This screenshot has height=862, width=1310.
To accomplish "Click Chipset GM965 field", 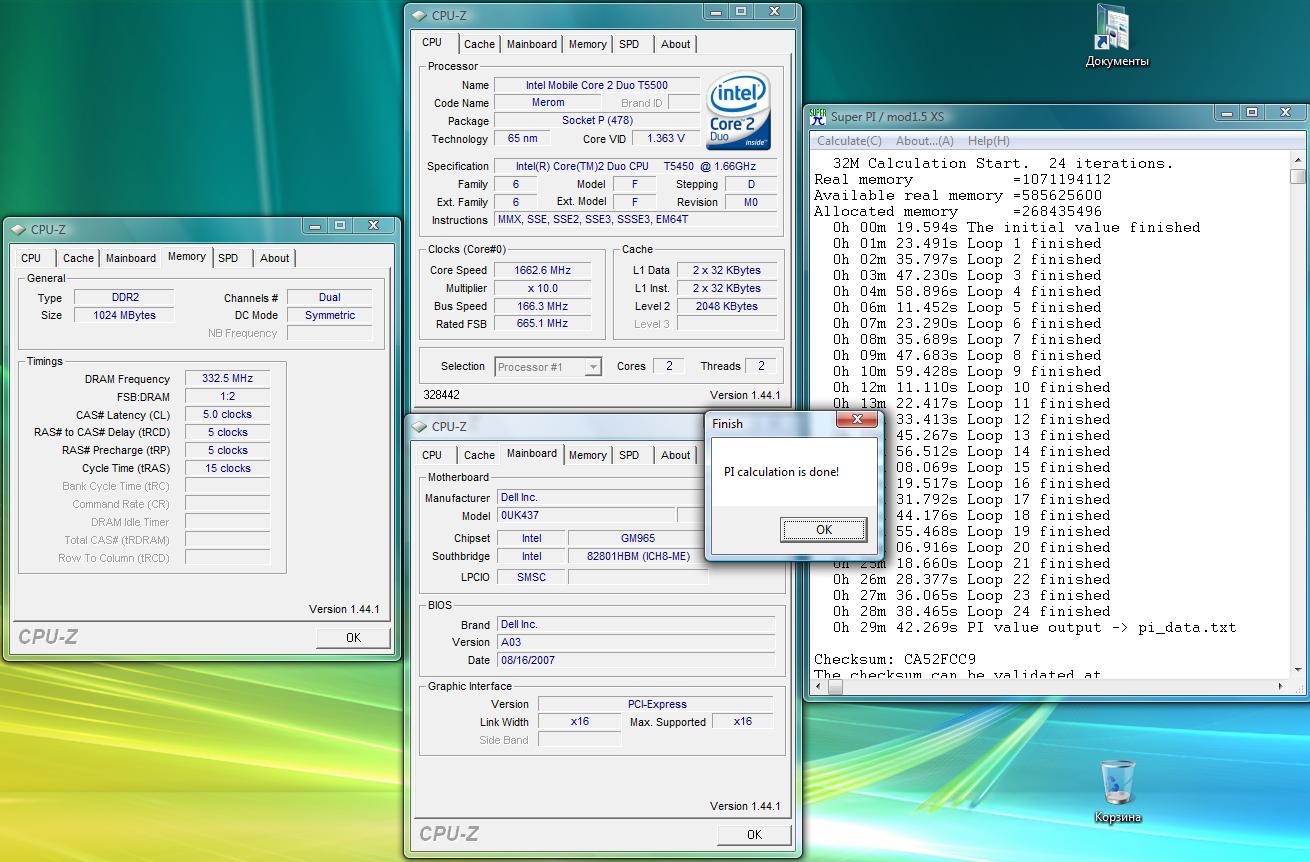I will click(637, 538).
